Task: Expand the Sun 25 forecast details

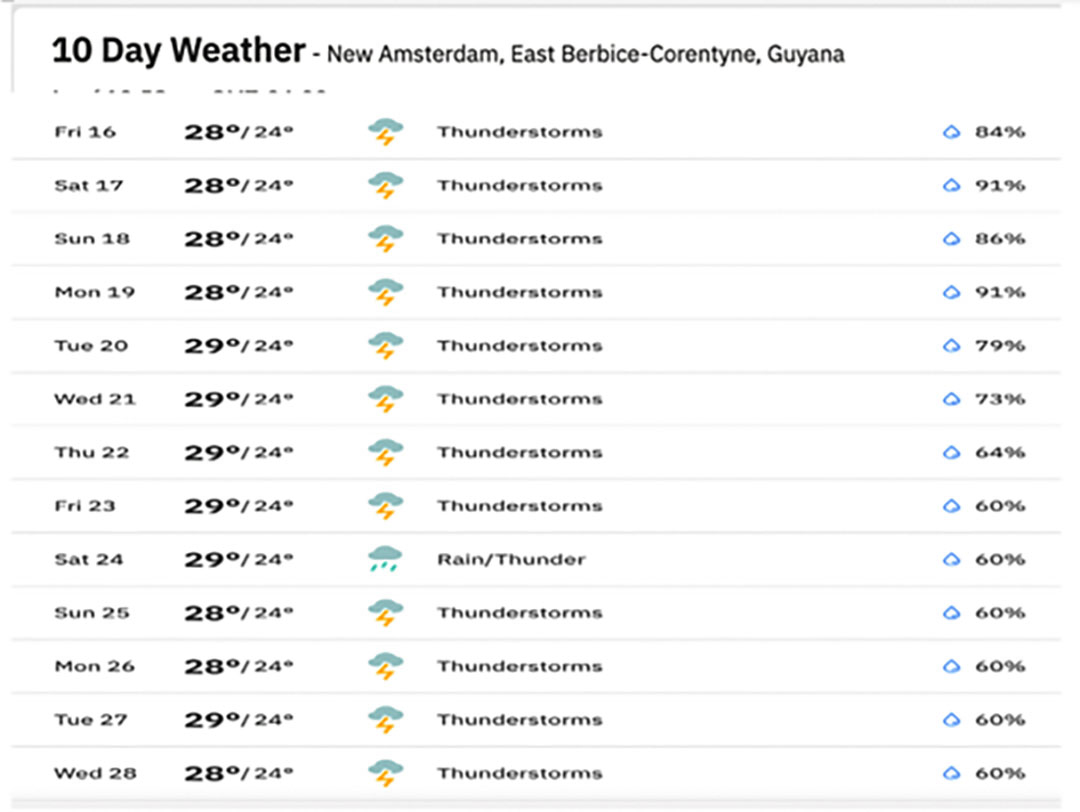Action: [x=536, y=612]
